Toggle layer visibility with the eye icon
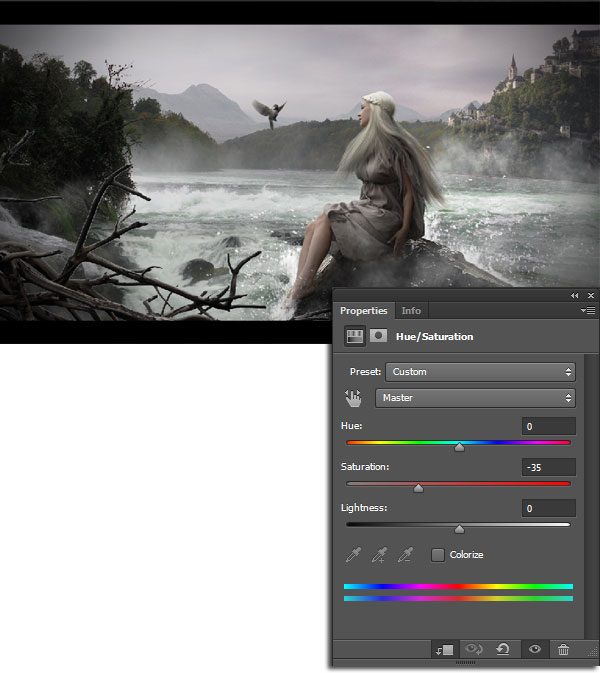Viewport: 600px width, 673px height. (535, 649)
